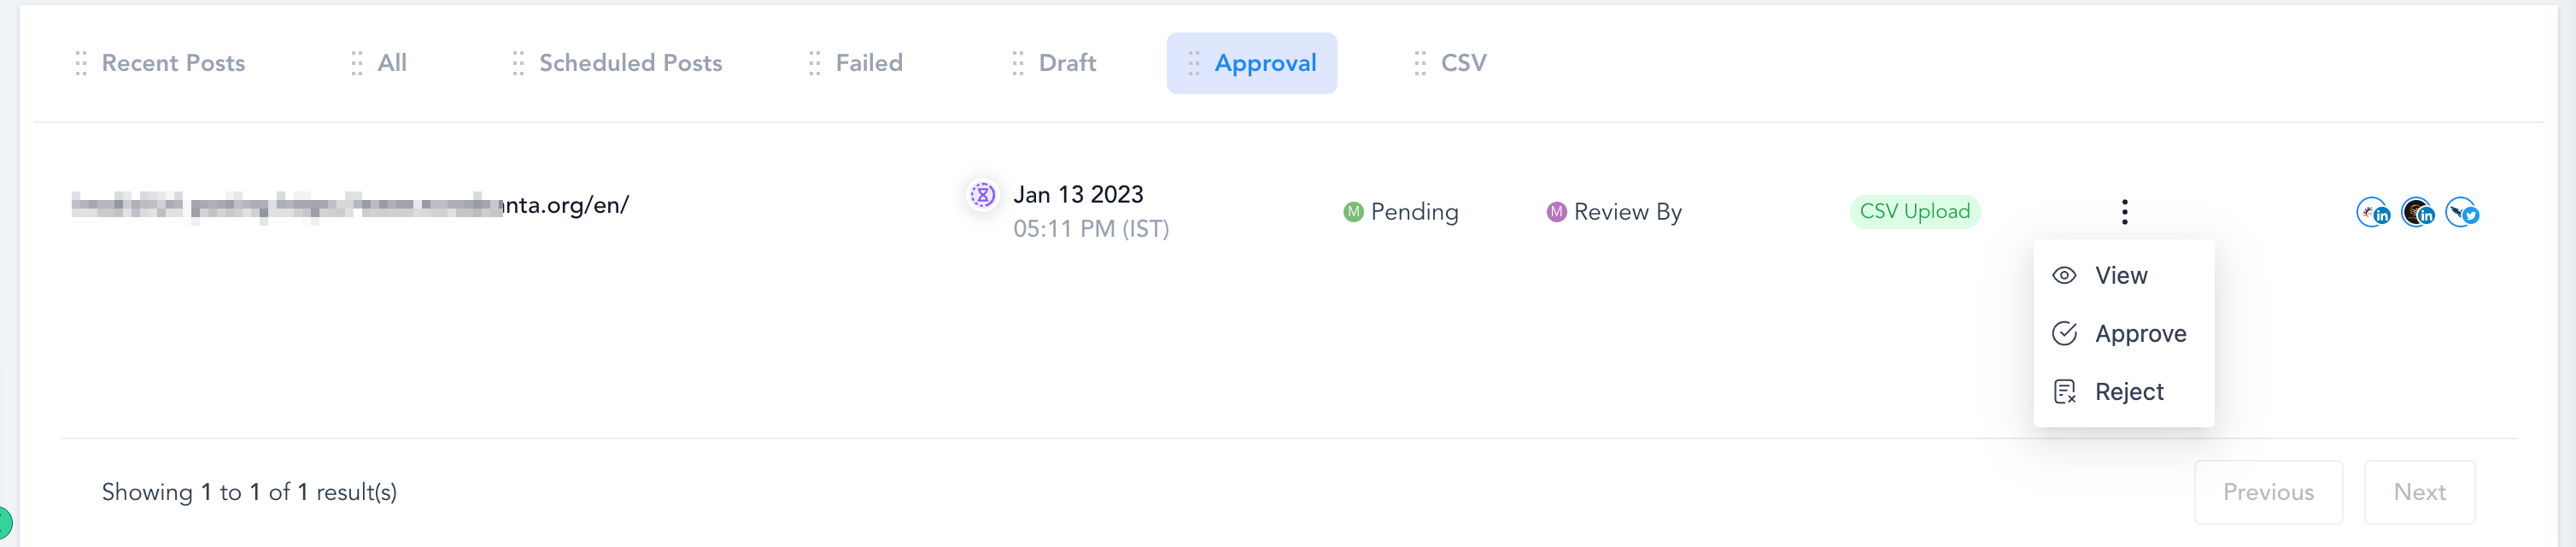Switch to the Recent Posts tab
2576x547 pixels.
click(173, 64)
